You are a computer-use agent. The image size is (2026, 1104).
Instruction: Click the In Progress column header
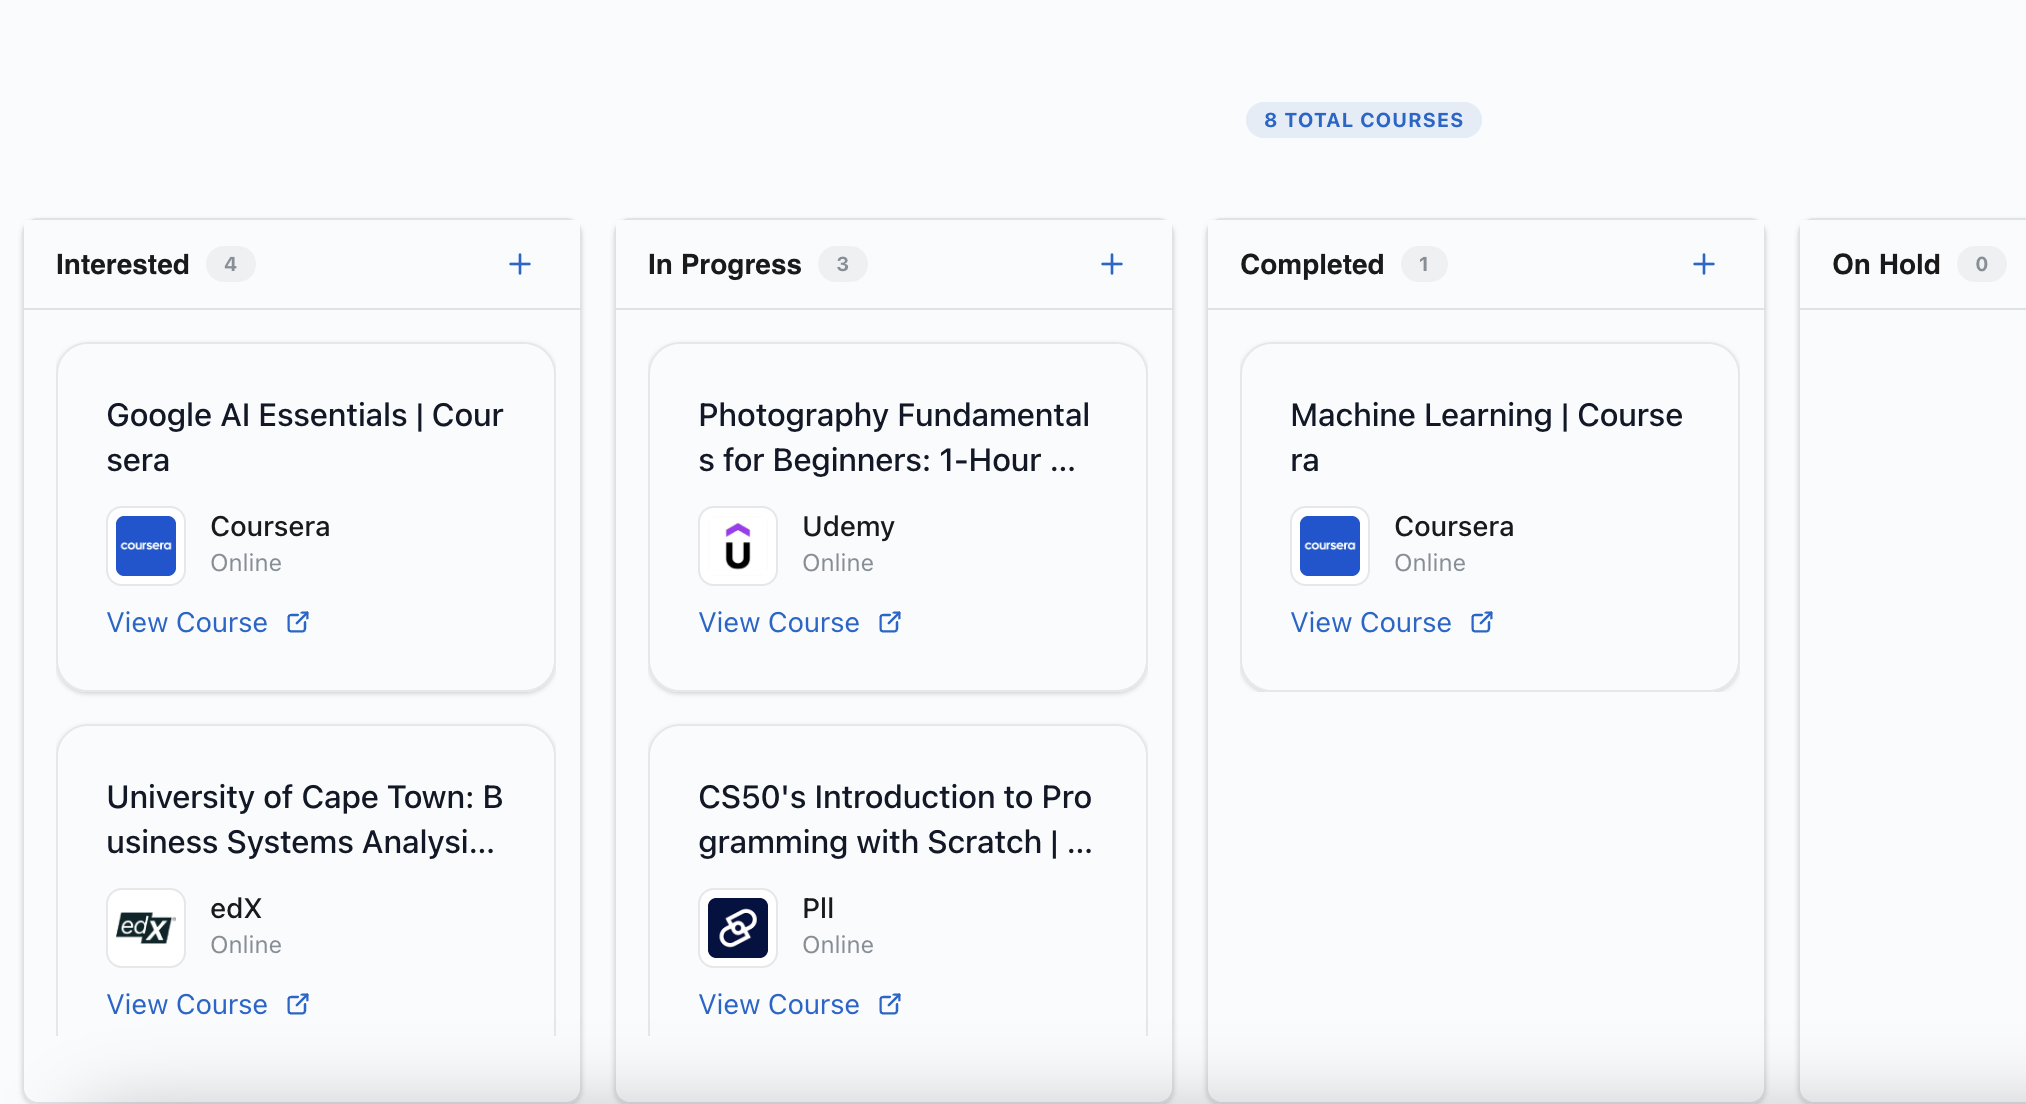(x=725, y=264)
